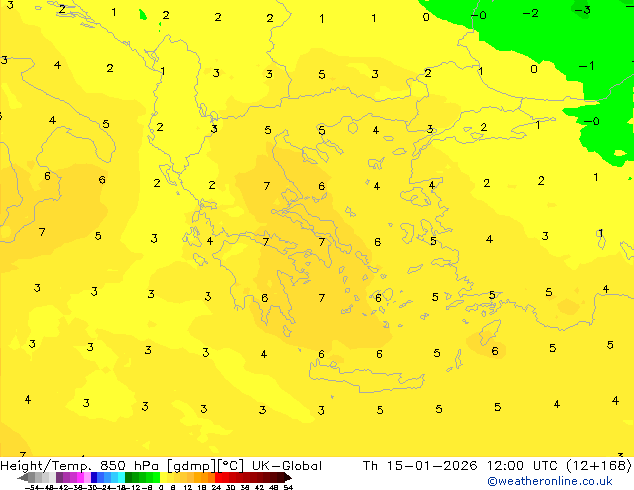Click the 'Th 15-01-2026' date text

pos(420,466)
